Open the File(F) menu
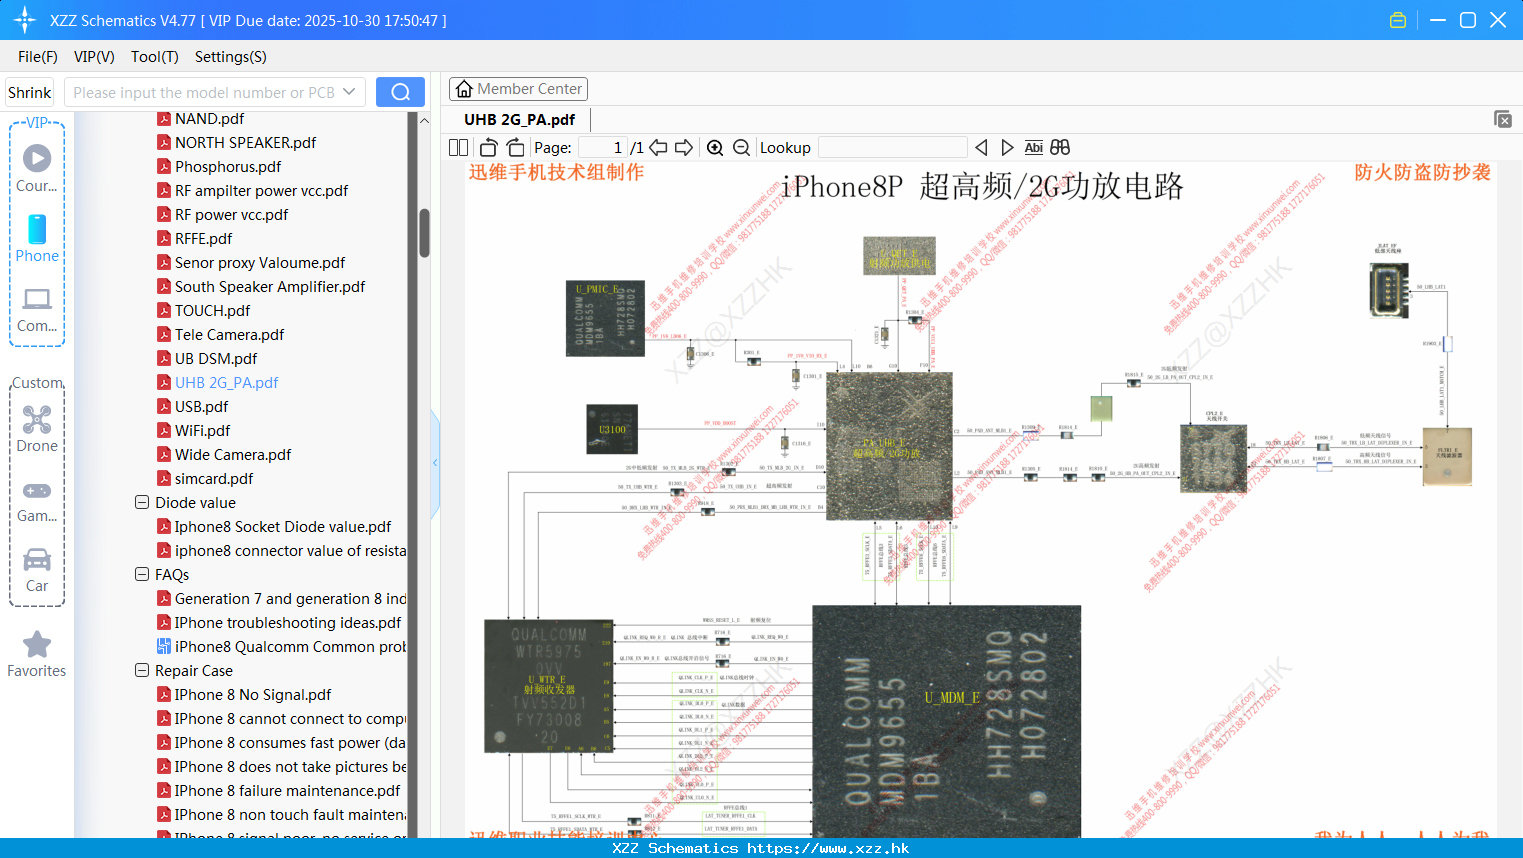 pos(38,57)
